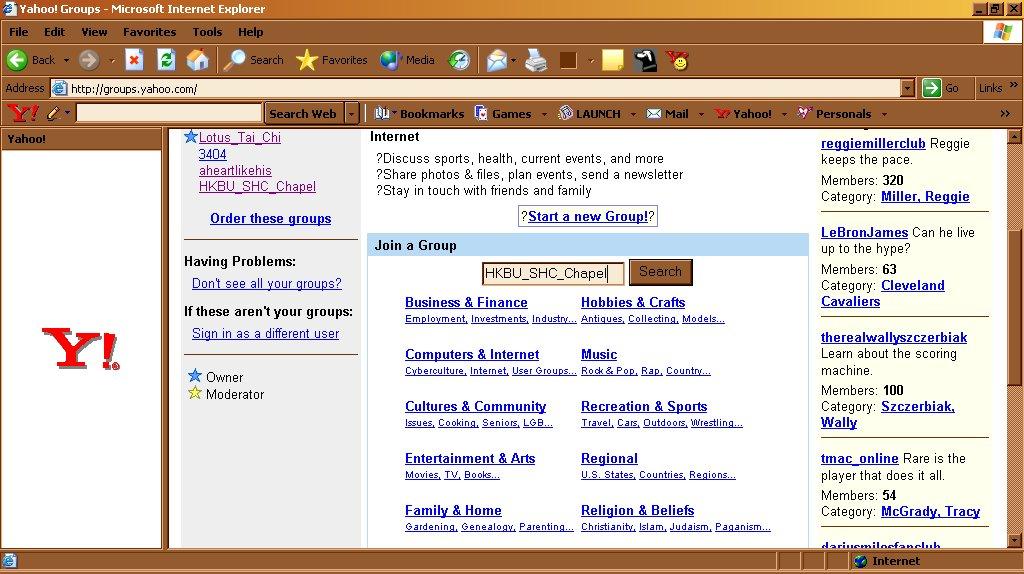Click the Links toolbar label
The image size is (1024, 574).
990,88
